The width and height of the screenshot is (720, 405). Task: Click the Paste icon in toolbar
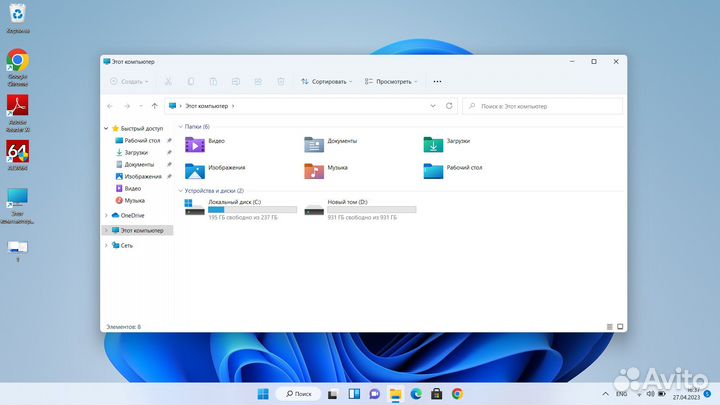click(213, 82)
